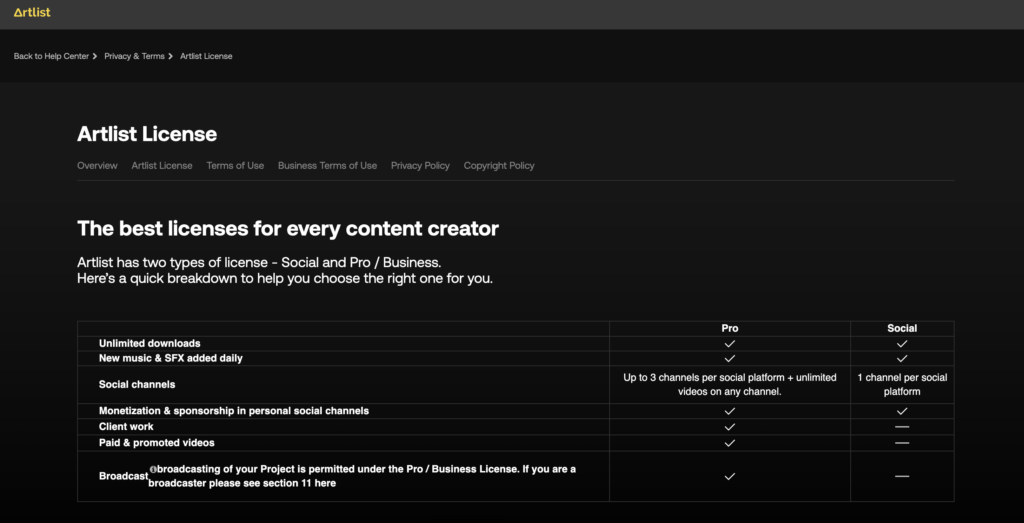Switch to the Privacy Policy tab
This screenshot has height=523, width=1024.
421,166
